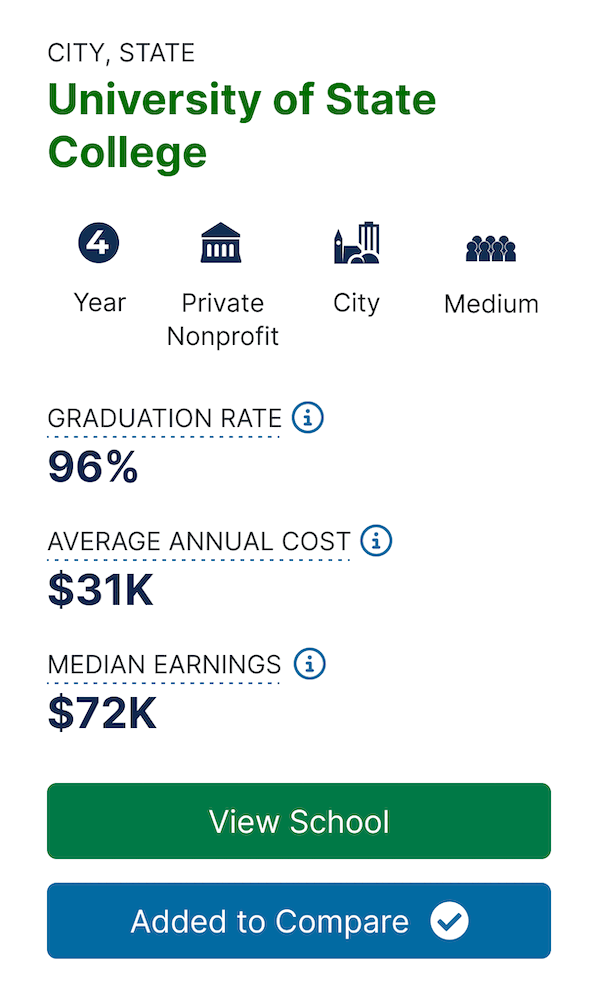The image size is (600, 995).
Task: Click the GRADUATION RATE dotted-underline label
Action: (164, 419)
